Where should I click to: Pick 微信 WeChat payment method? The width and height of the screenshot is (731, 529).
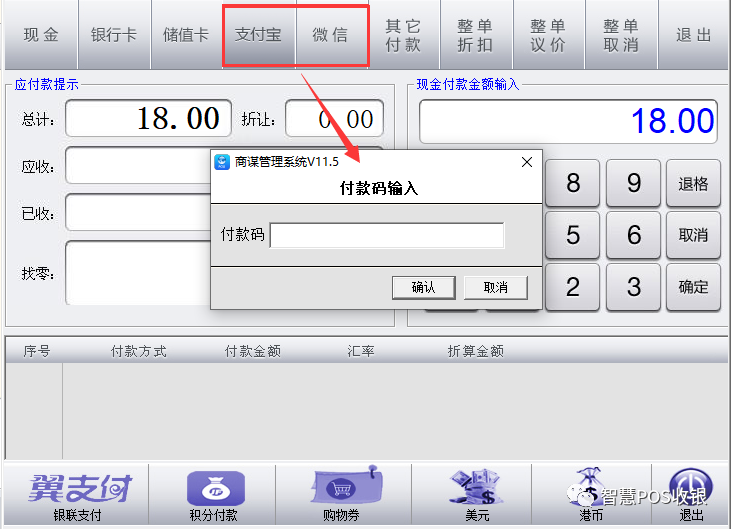click(331, 35)
